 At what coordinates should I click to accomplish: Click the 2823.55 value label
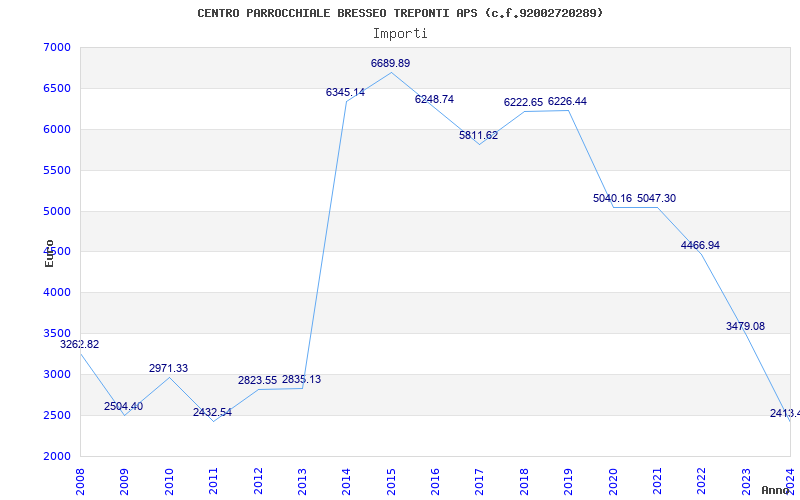point(258,381)
